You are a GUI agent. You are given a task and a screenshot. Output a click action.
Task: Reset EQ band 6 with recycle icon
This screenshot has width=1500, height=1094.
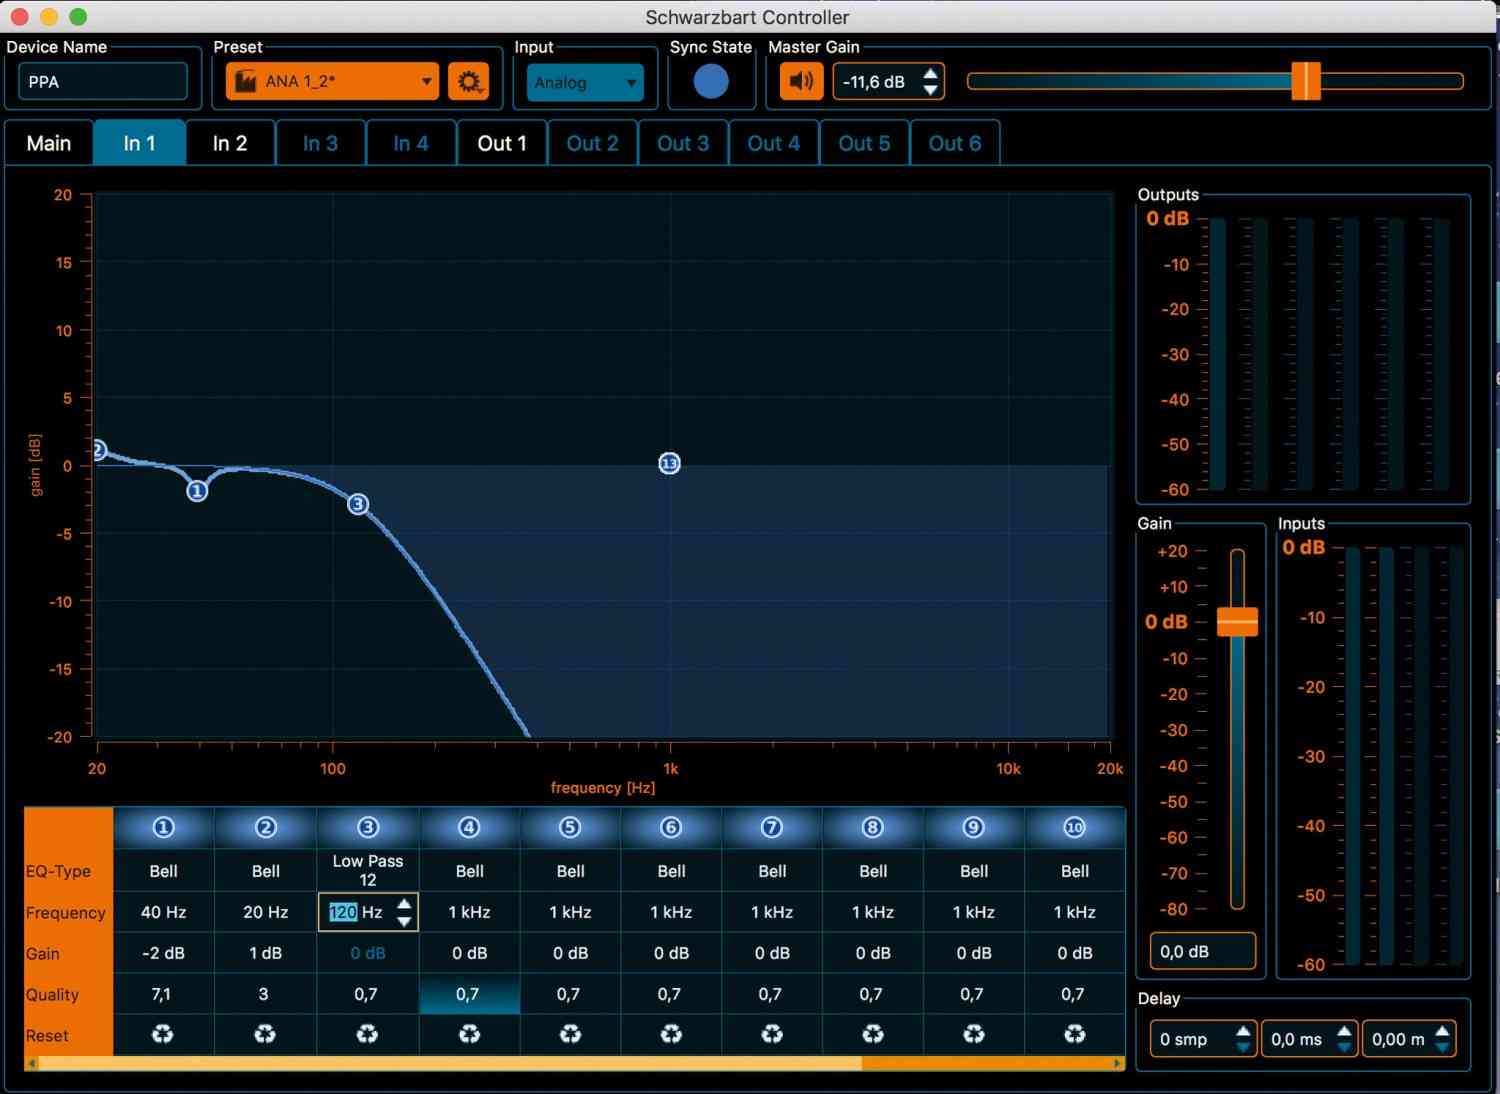point(671,1034)
